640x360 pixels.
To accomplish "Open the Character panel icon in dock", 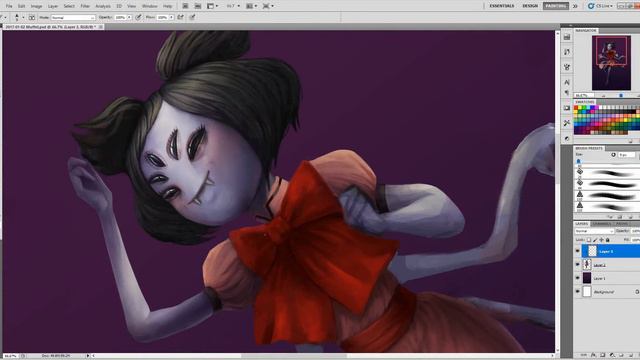I will 567,82.
